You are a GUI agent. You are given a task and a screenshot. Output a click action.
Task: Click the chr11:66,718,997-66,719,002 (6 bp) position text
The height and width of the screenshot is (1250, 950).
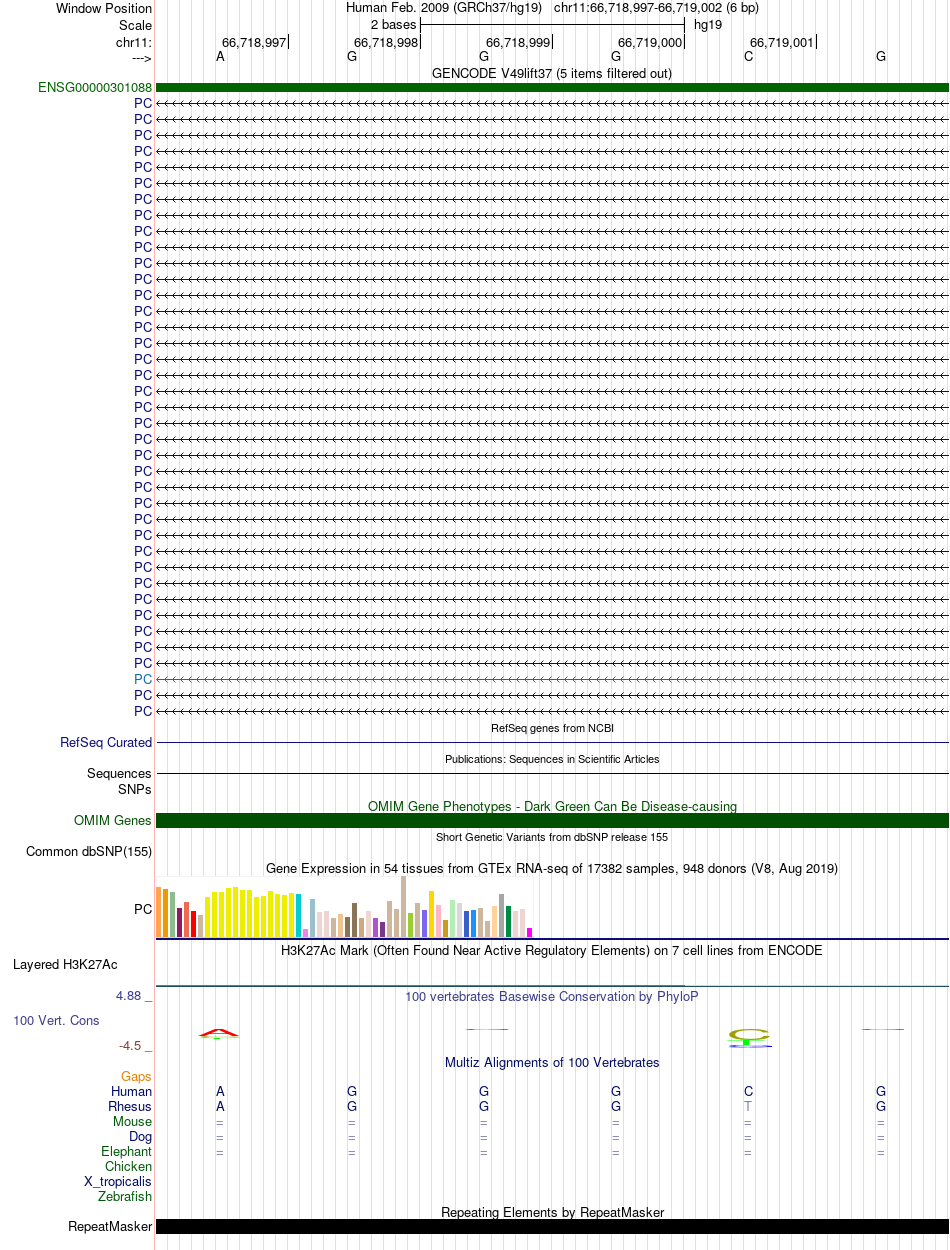pyautogui.click(x=656, y=7)
